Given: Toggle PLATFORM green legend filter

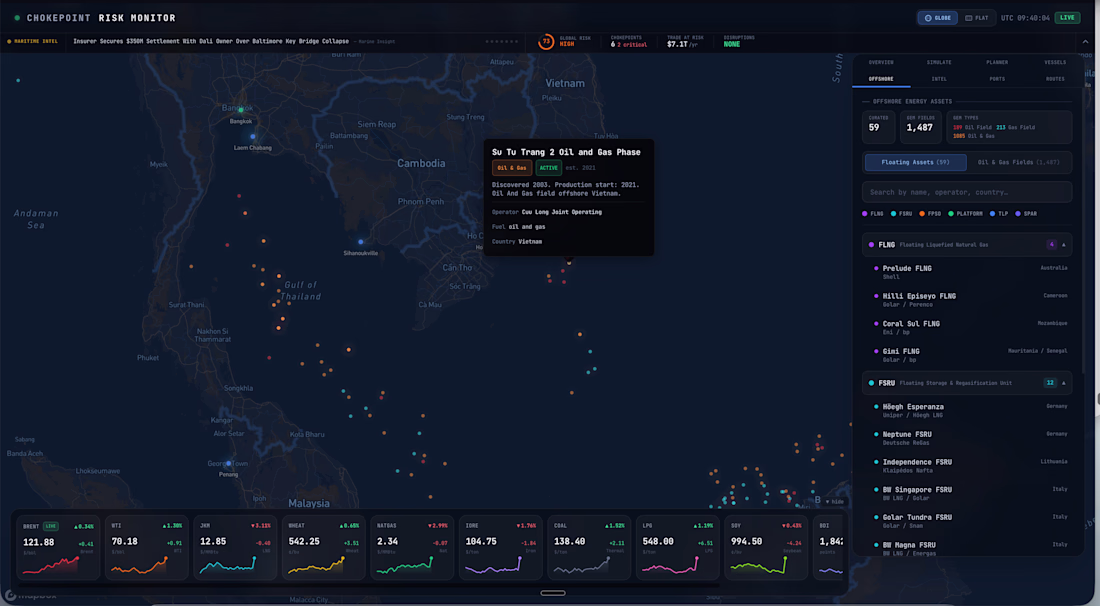Looking at the screenshot, I should [x=965, y=214].
